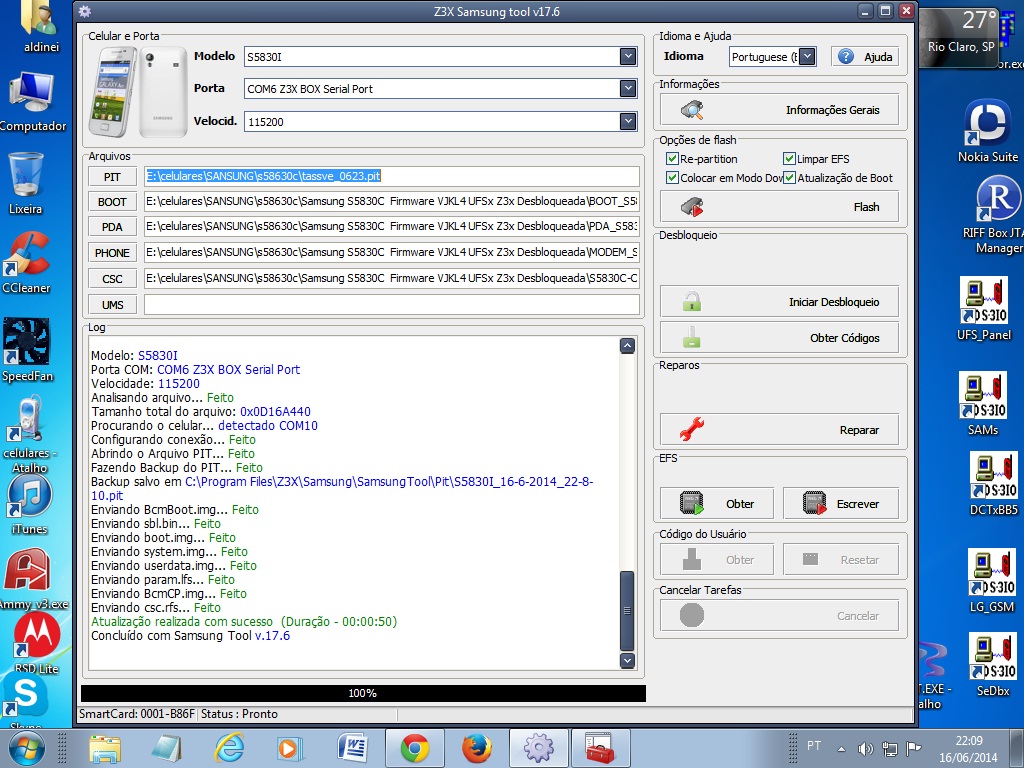Click the 100% progress bar
Viewport: 1024px width, 768px height.
click(363, 693)
